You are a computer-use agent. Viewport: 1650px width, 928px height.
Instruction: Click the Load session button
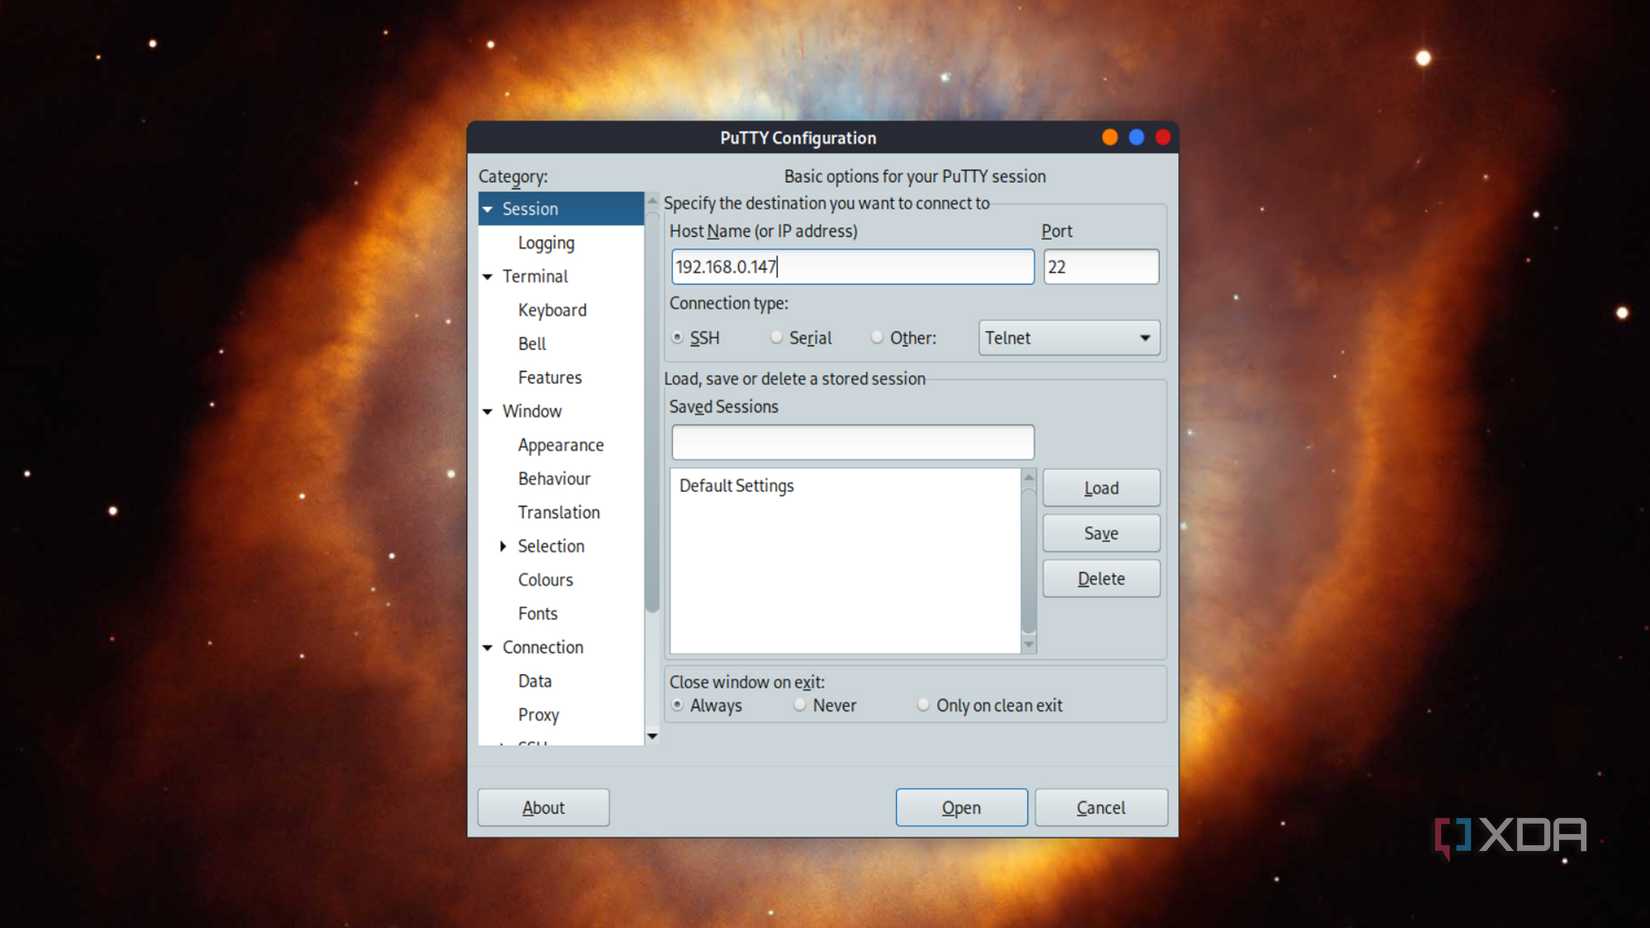click(x=1101, y=488)
